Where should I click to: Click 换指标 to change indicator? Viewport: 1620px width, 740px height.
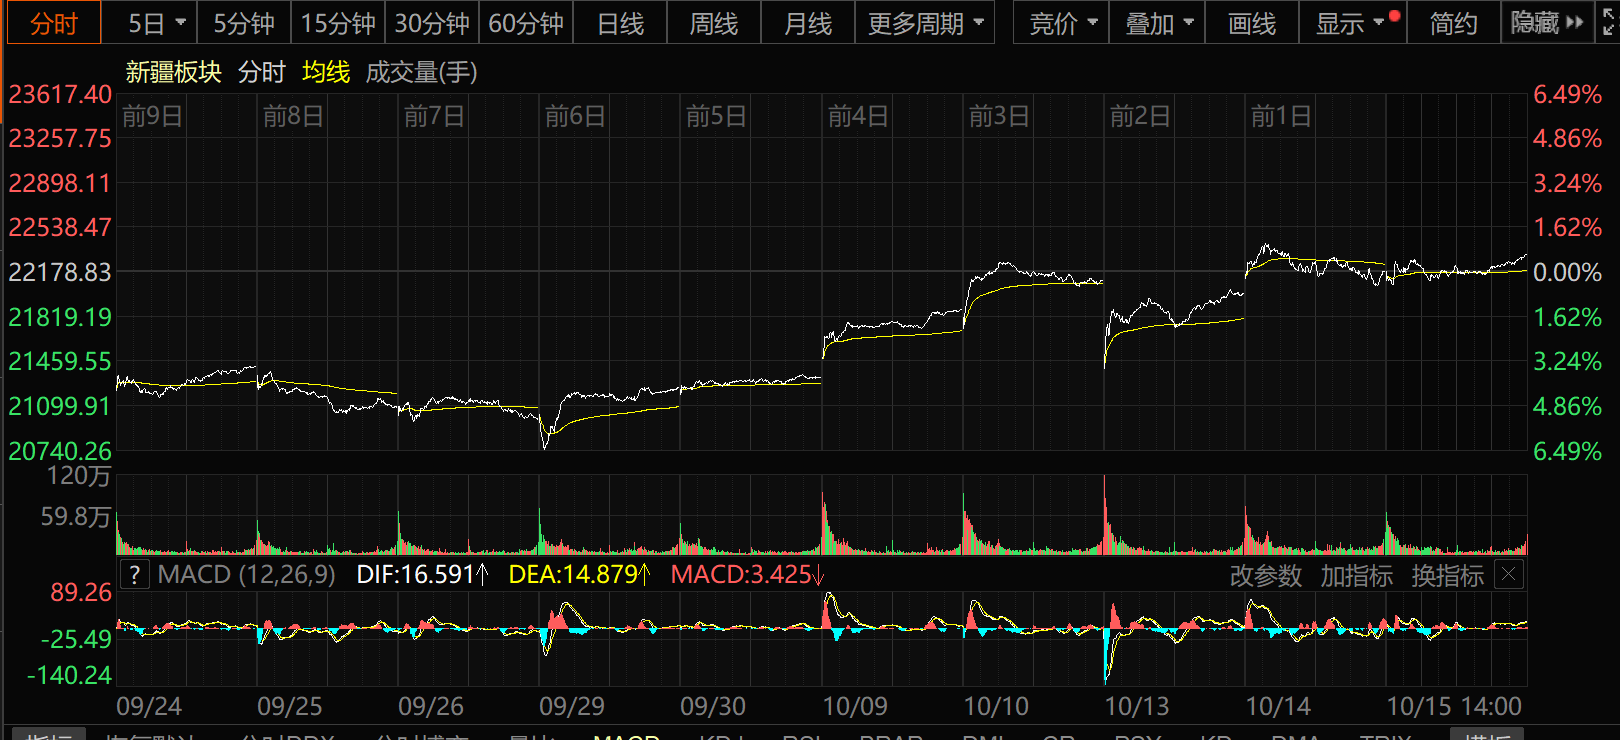(1447, 576)
